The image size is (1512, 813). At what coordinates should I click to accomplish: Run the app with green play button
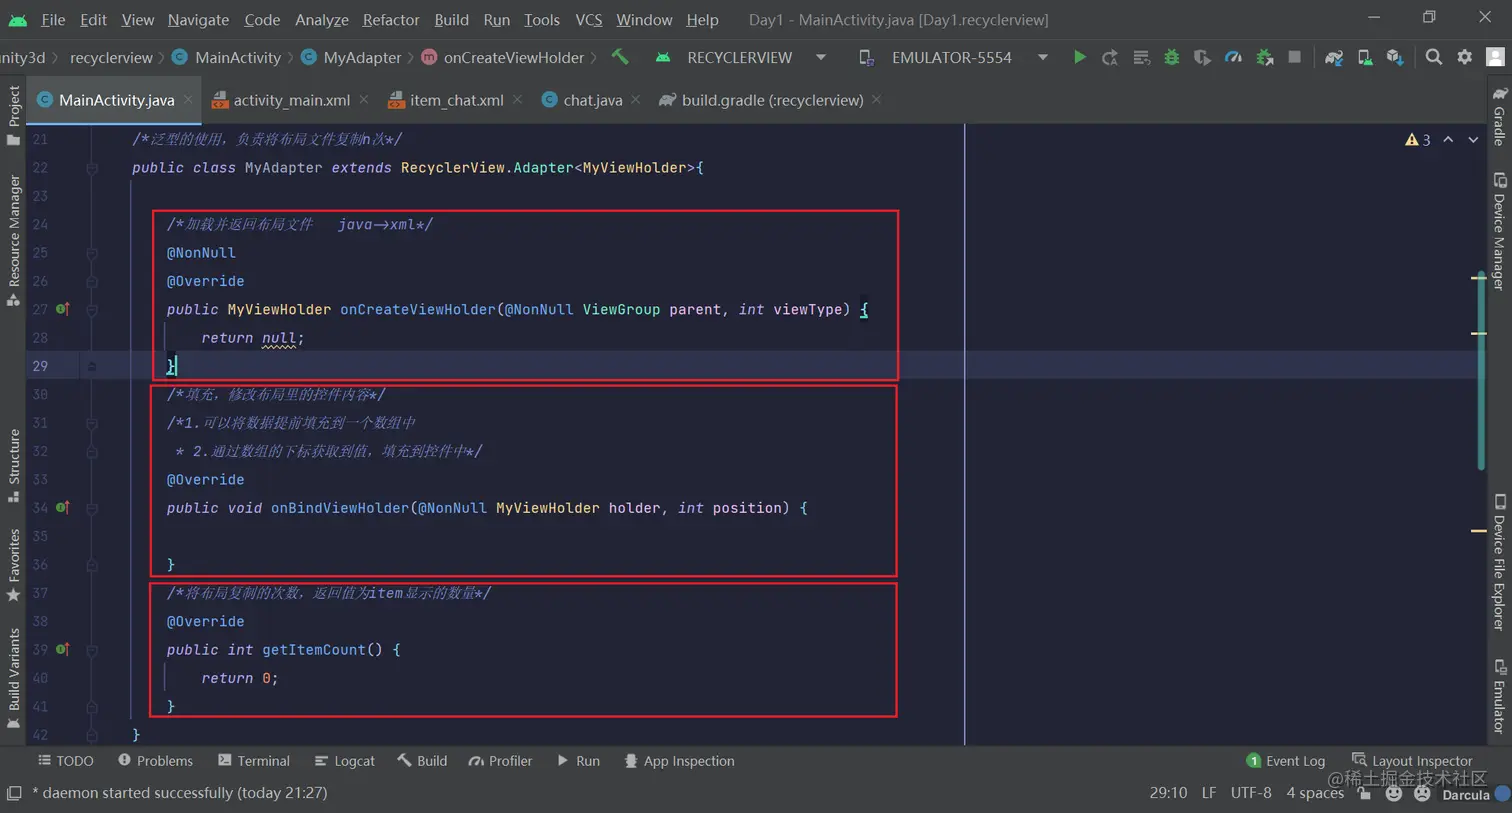pos(1079,57)
